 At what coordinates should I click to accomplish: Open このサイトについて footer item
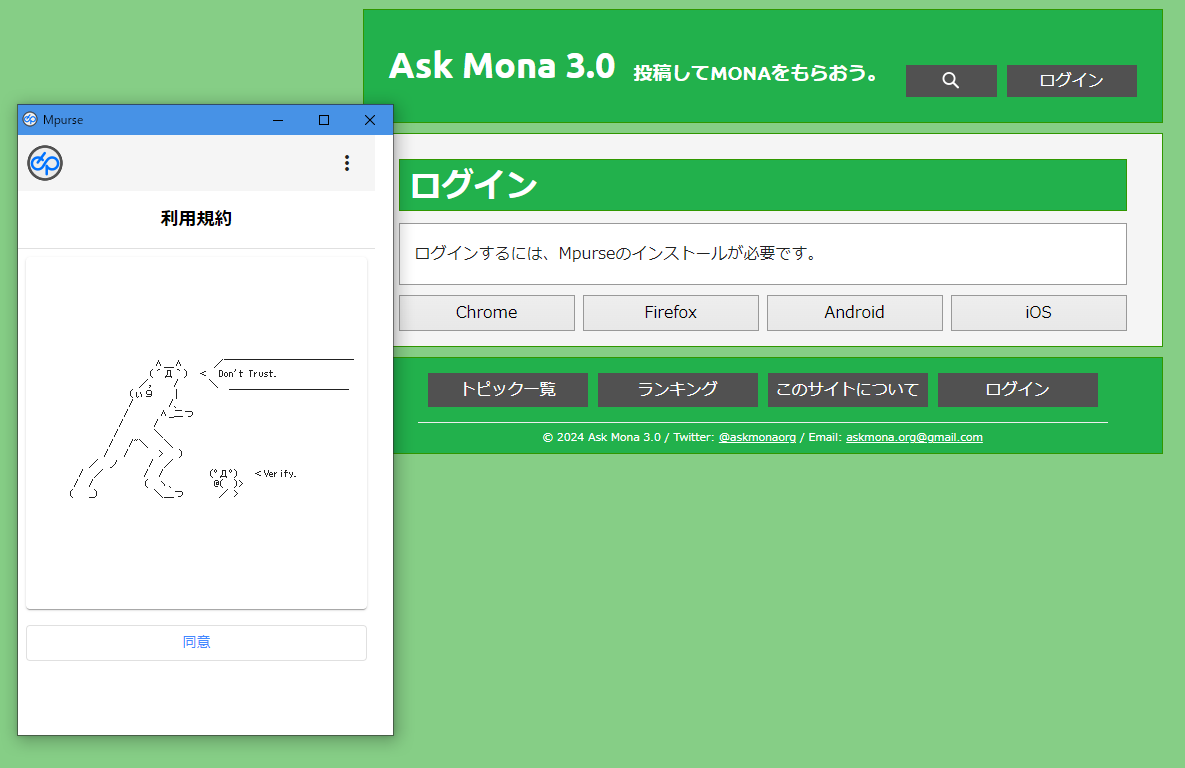848,390
